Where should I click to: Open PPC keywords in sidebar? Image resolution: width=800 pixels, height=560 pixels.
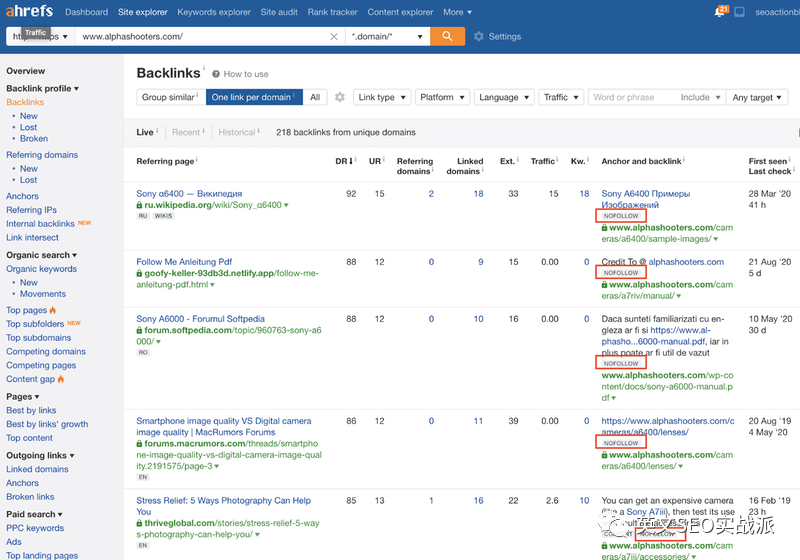pos(35,528)
